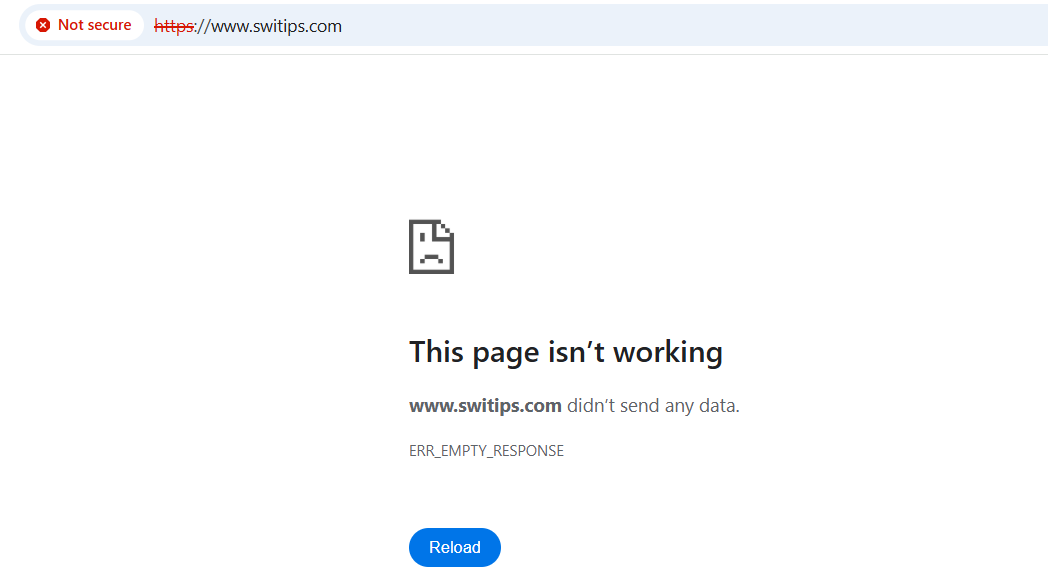Click the sad page error icon
Viewport: 1048px width, 584px height.
pos(432,247)
